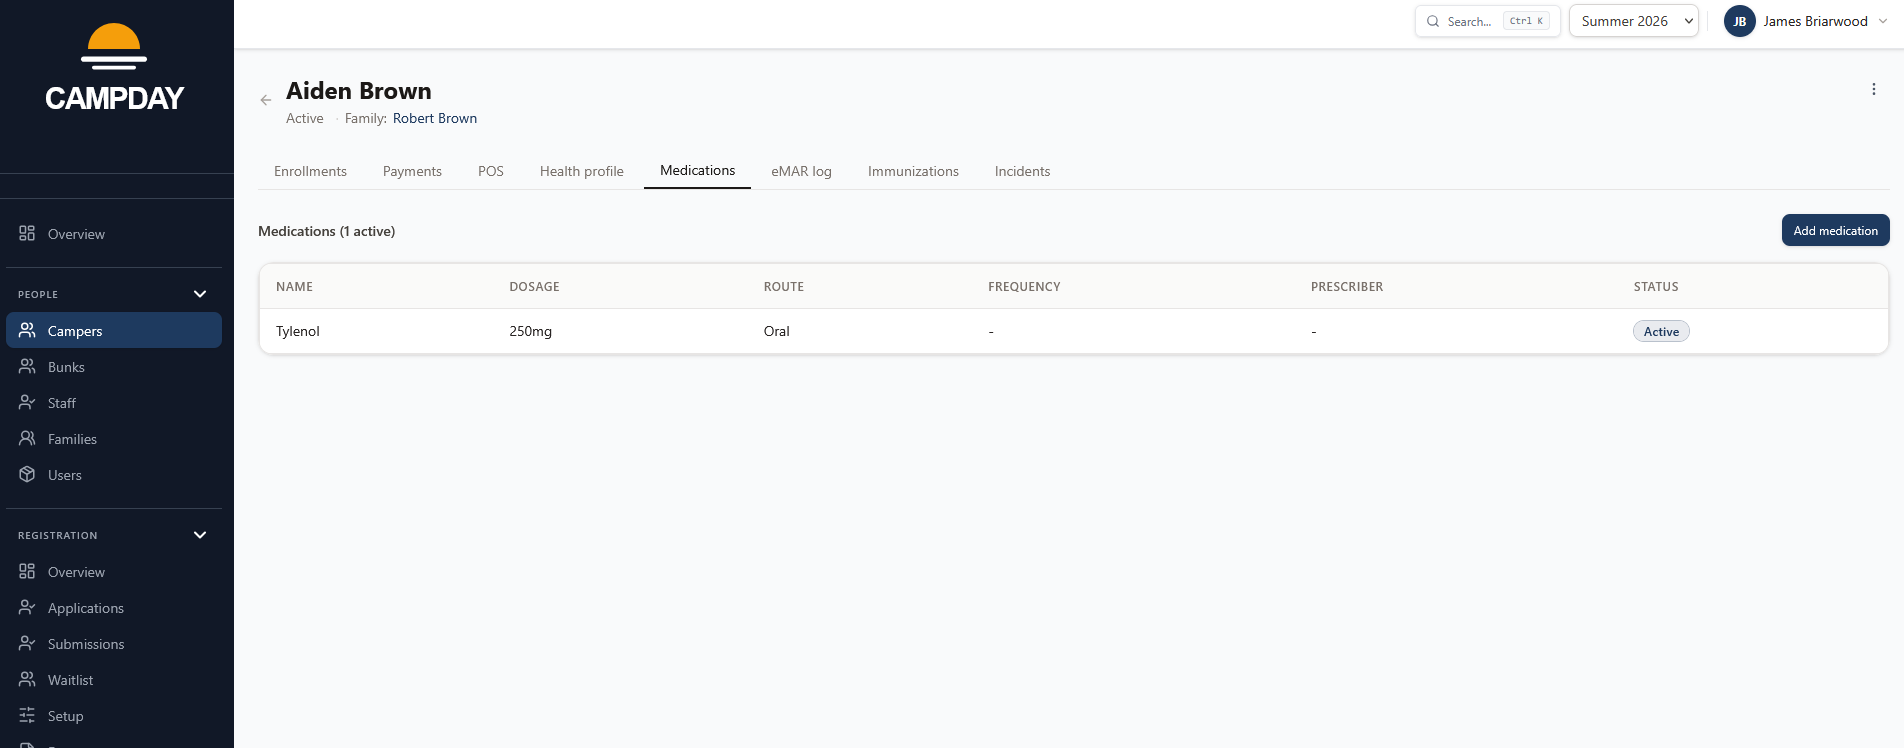Open the POS tab
Screen dimensions: 1904x748
pyautogui.click(x=491, y=171)
